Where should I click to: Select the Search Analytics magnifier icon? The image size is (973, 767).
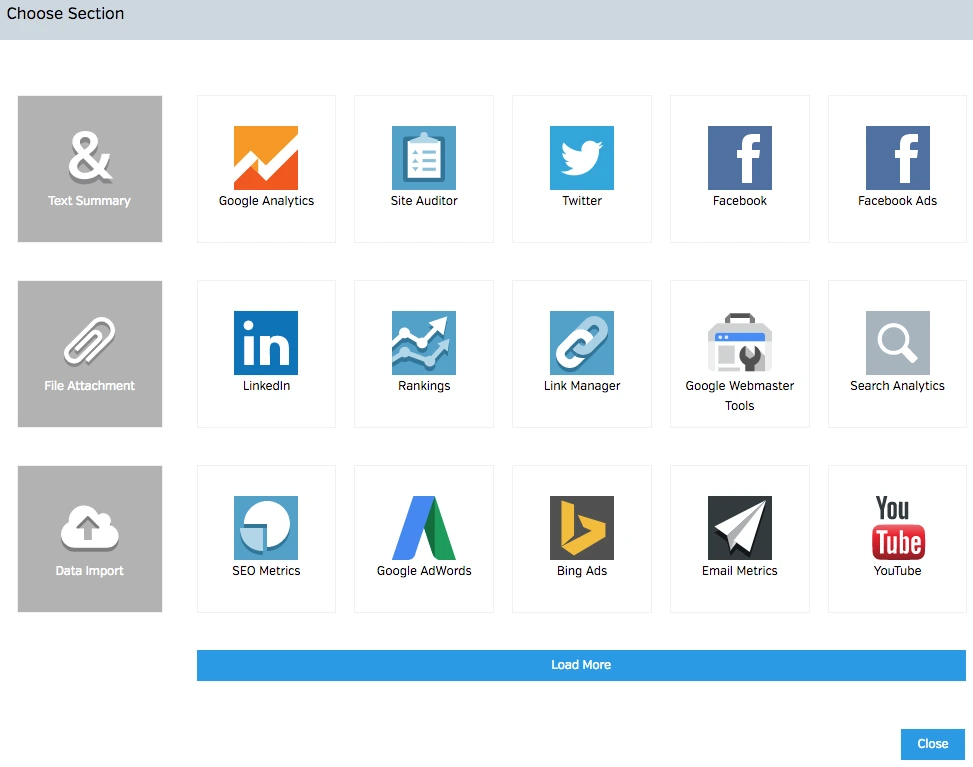[x=897, y=343]
